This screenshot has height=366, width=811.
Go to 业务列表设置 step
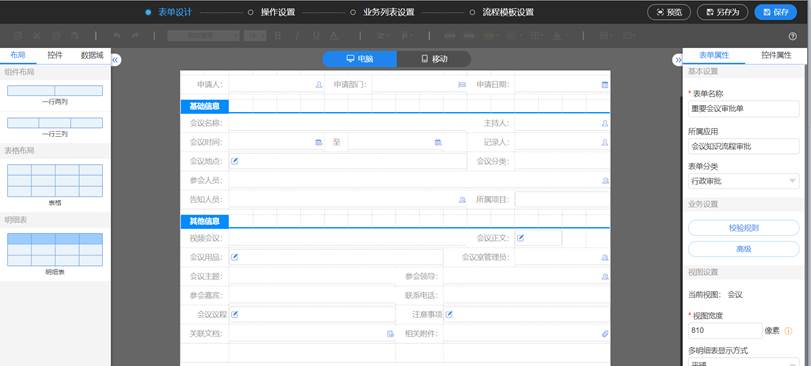click(x=388, y=12)
